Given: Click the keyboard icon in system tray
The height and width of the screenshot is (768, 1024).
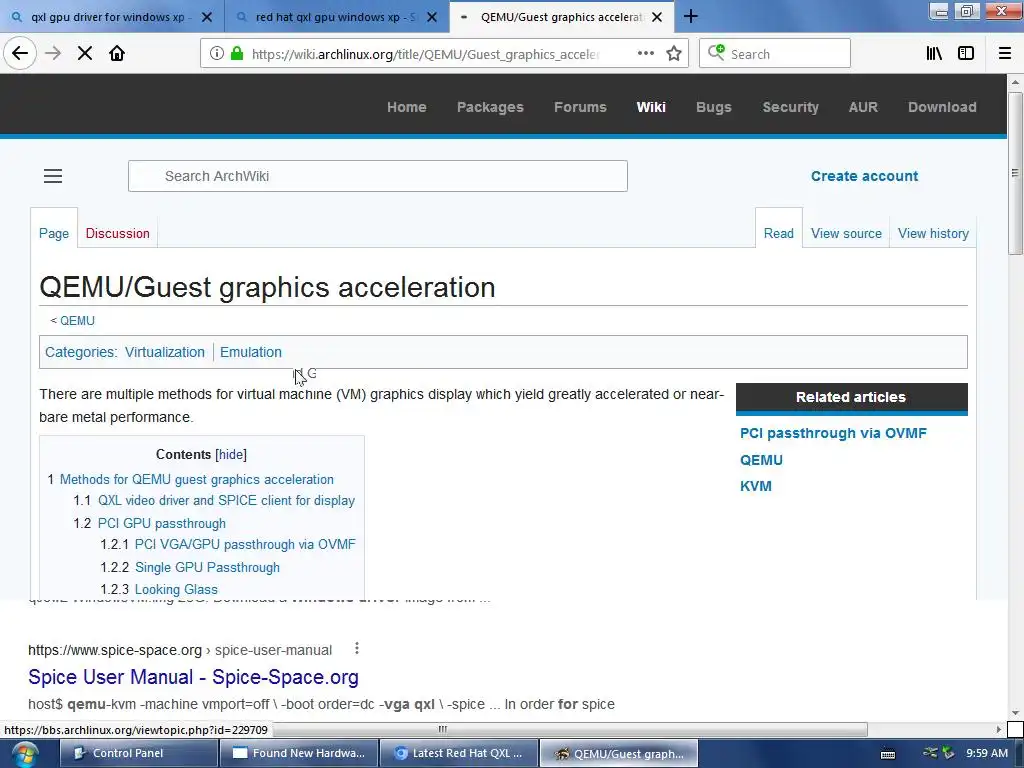Looking at the screenshot, I should click(888, 754).
